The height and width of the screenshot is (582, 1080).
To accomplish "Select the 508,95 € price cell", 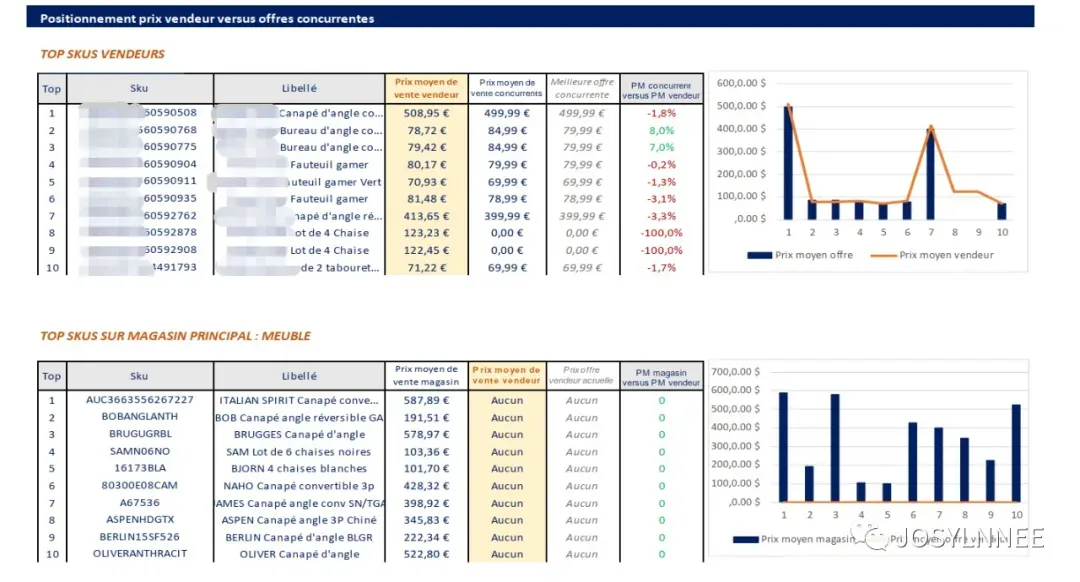I will point(426,113).
